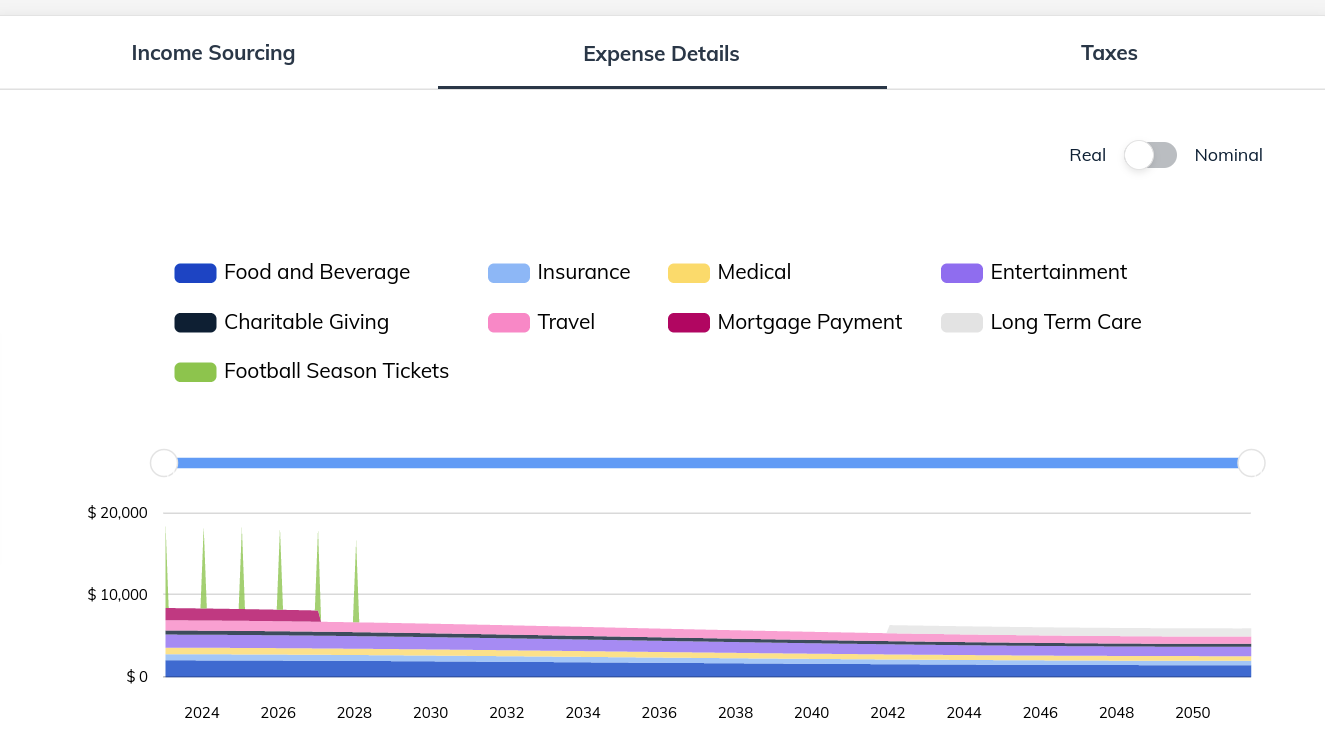
Task: Click the right range slider handle
Action: click(x=1251, y=463)
